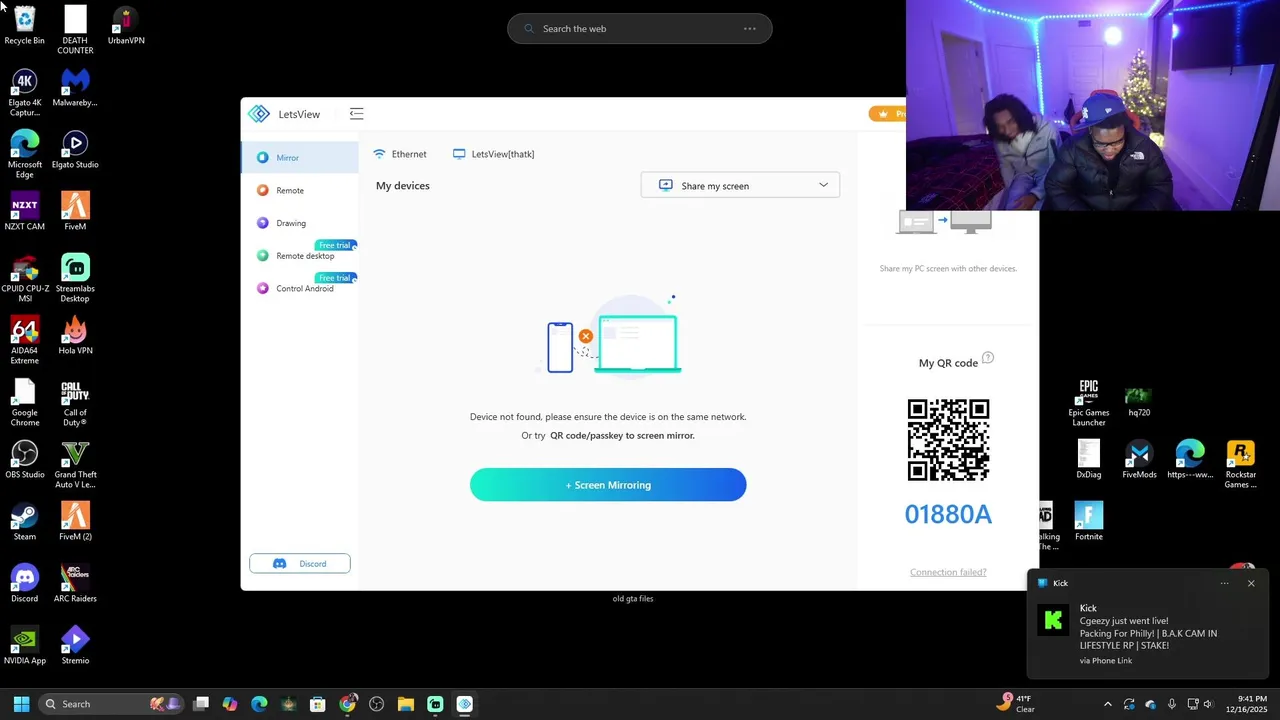1280x720 pixels.
Task: Click the orange premium crown button
Action: tap(888, 114)
